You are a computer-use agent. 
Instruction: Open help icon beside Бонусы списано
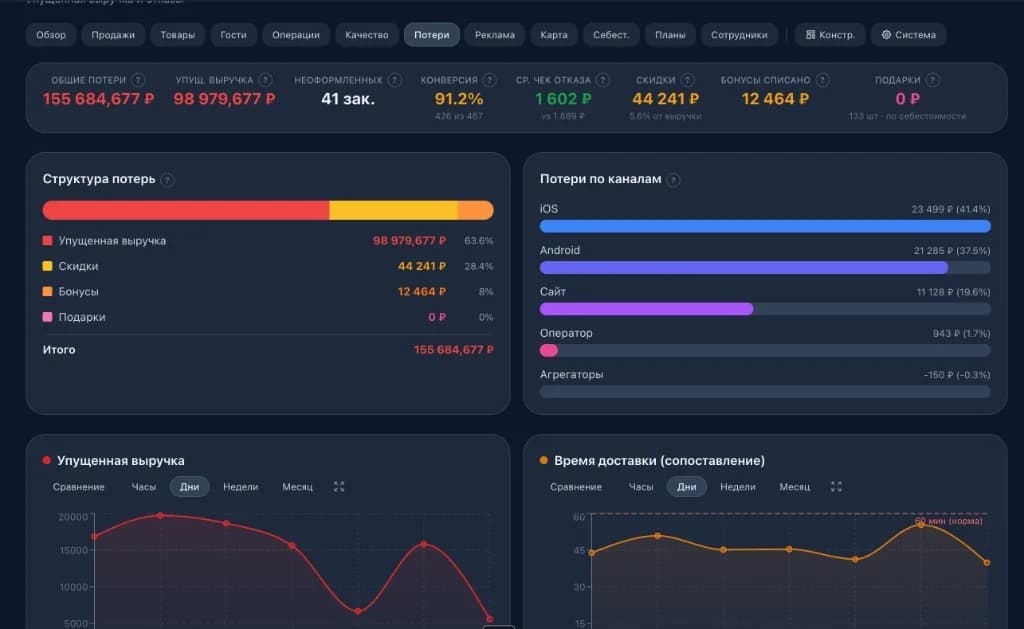[x=823, y=80]
